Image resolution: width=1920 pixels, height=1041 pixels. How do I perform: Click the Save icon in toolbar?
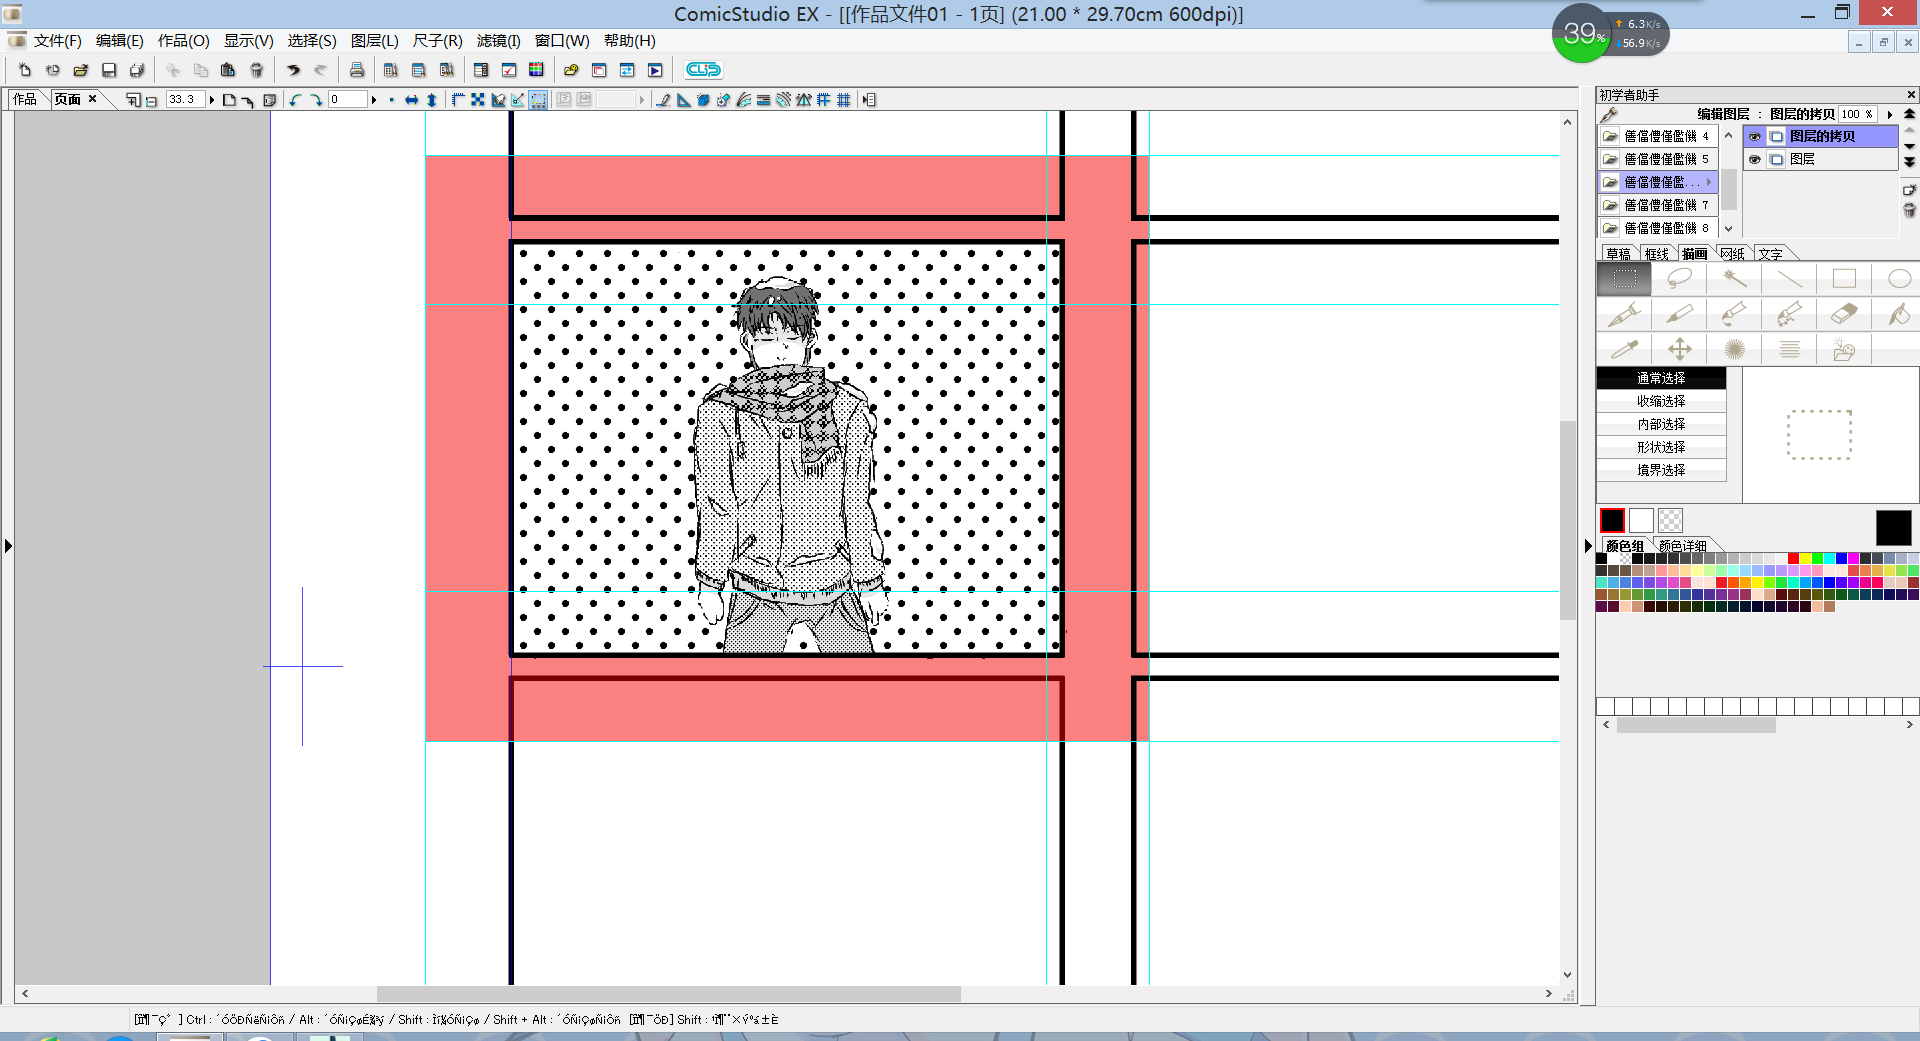pos(109,70)
